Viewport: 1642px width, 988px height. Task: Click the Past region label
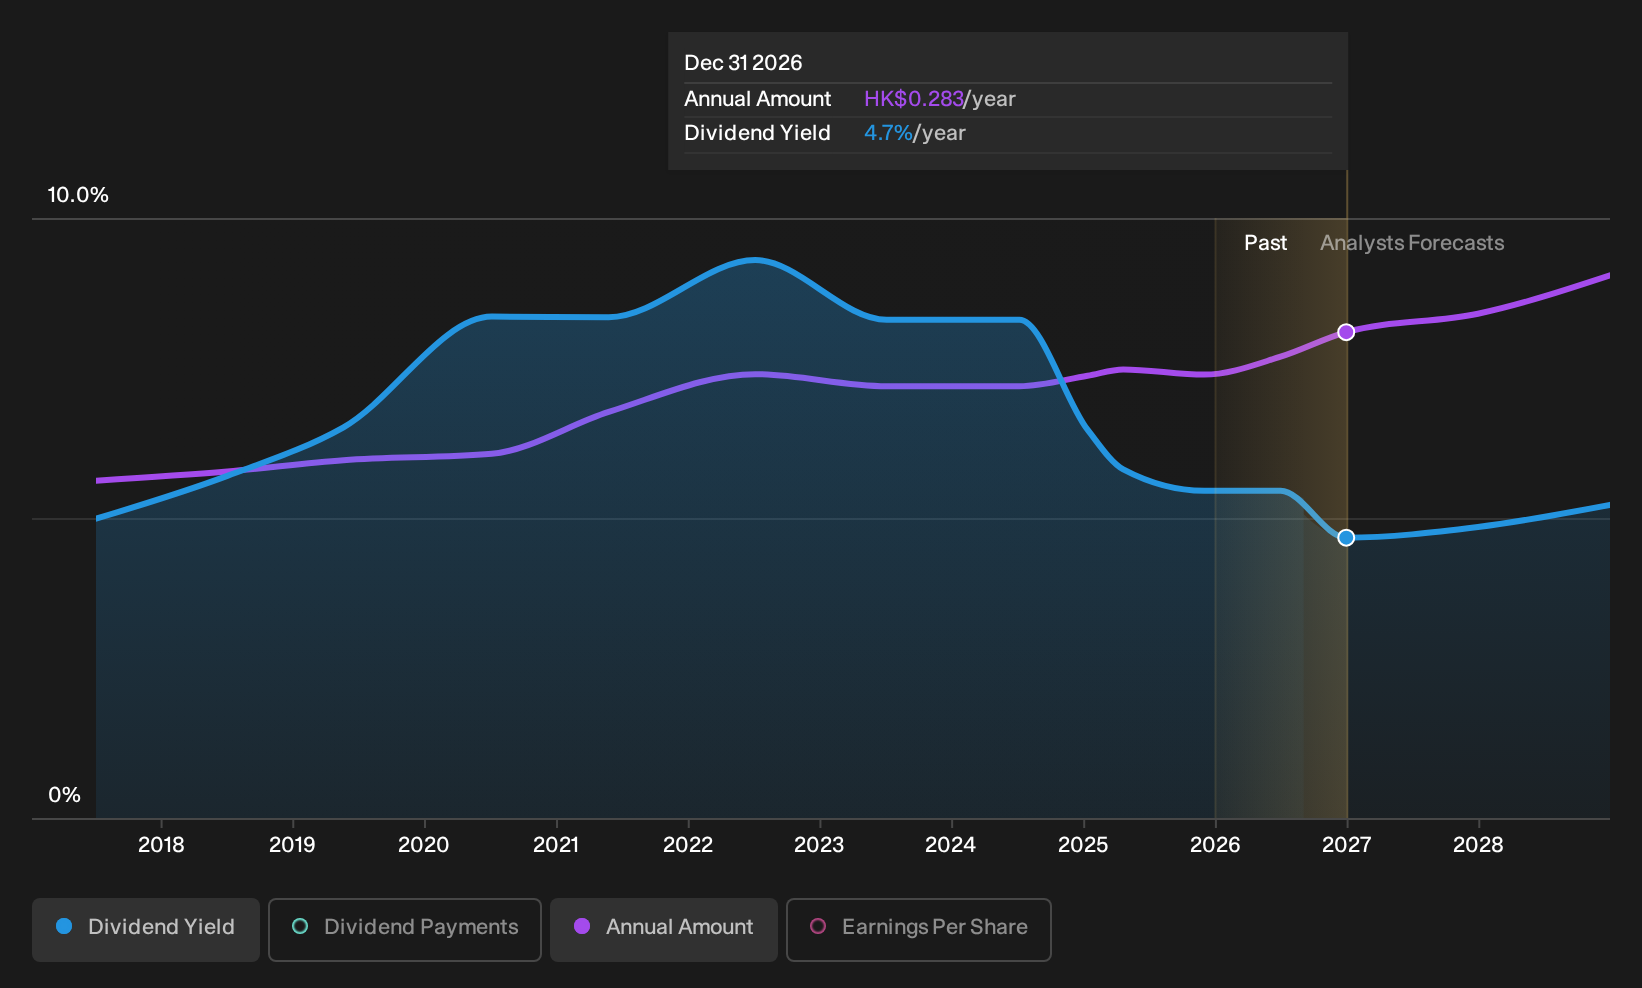pyautogui.click(x=1265, y=243)
